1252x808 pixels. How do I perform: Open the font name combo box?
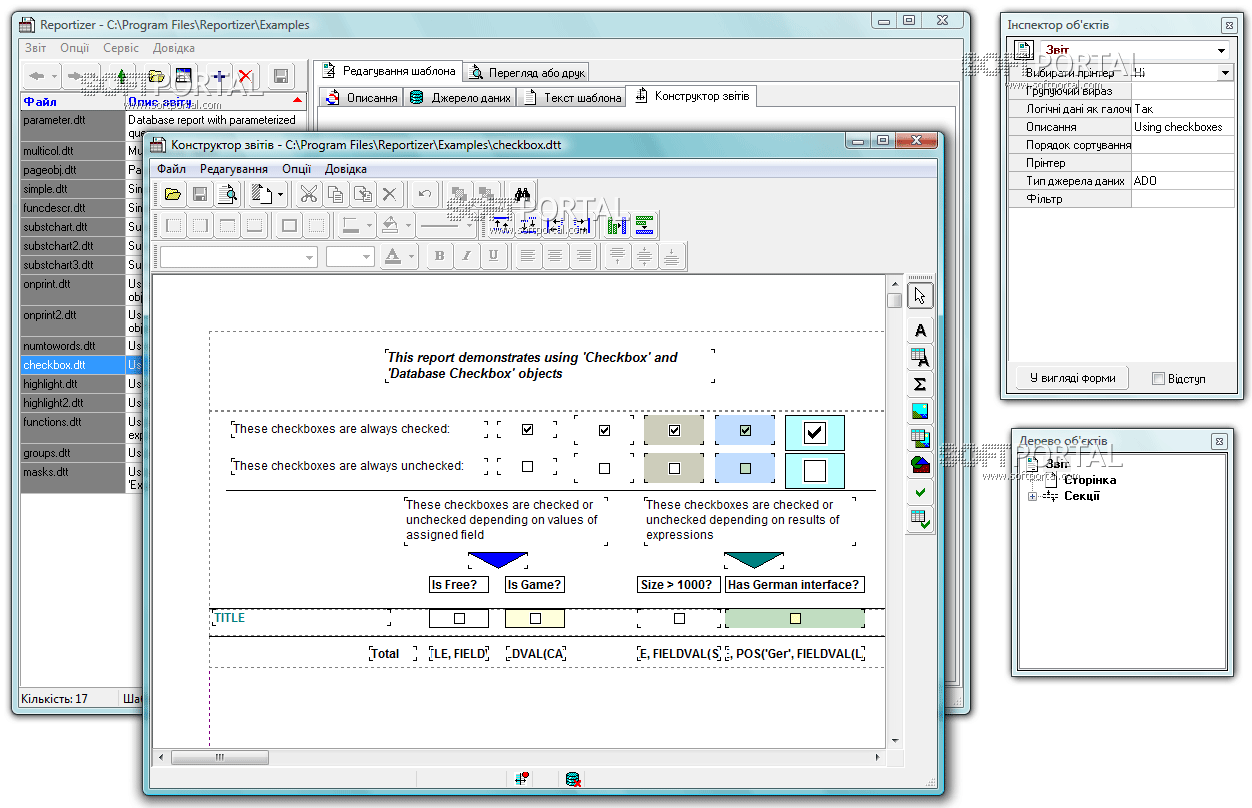(309, 257)
